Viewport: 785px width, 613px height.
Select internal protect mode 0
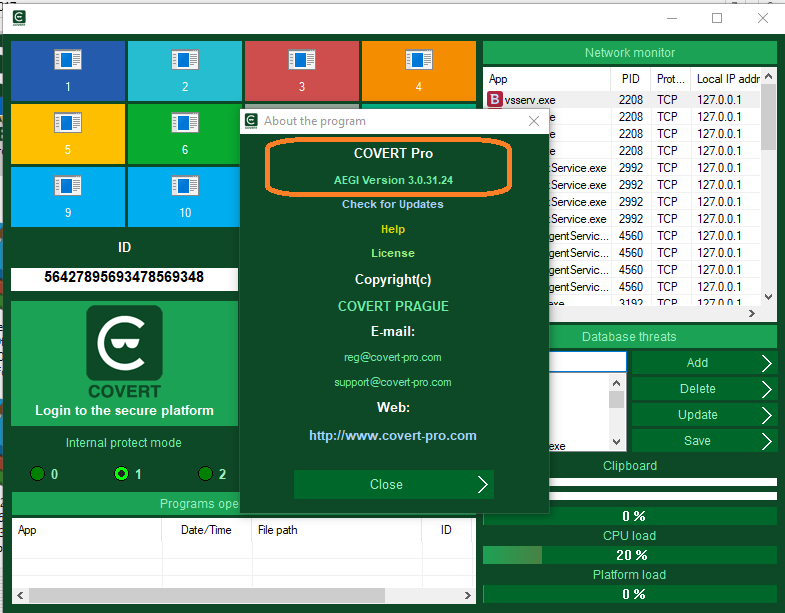click(x=38, y=473)
